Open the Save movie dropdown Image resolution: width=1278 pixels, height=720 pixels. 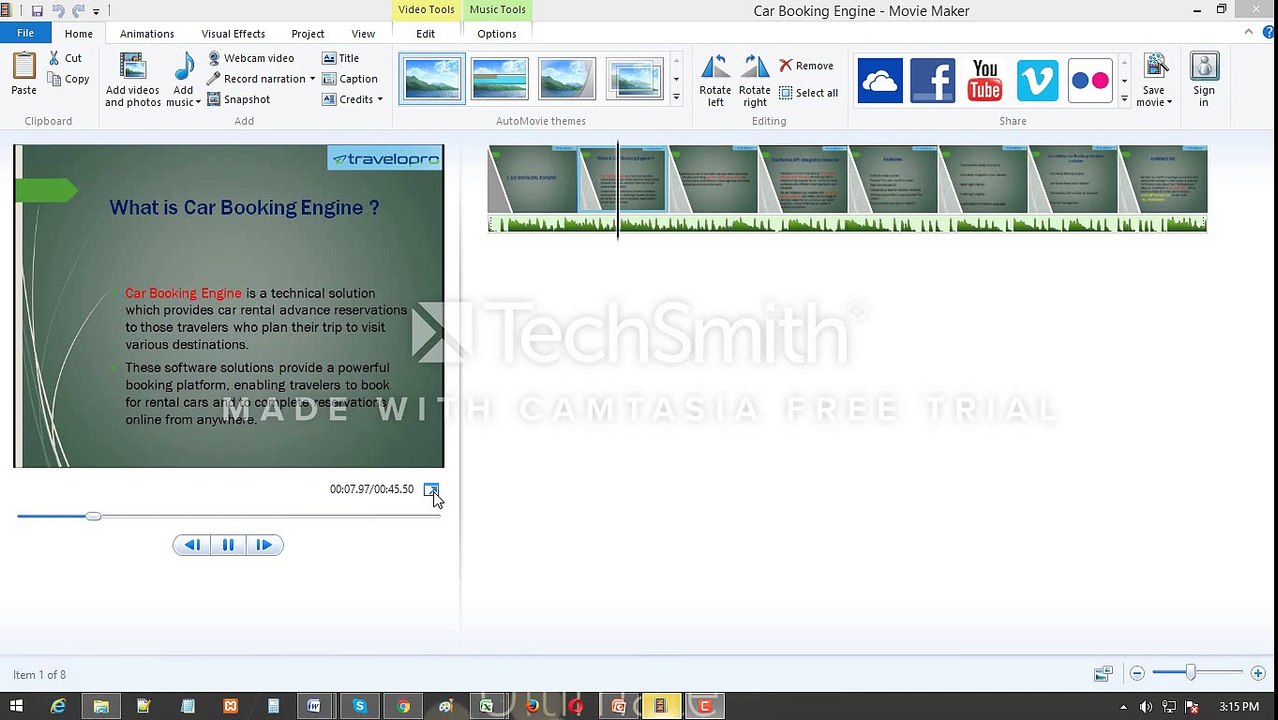[x=1154, y=96]
